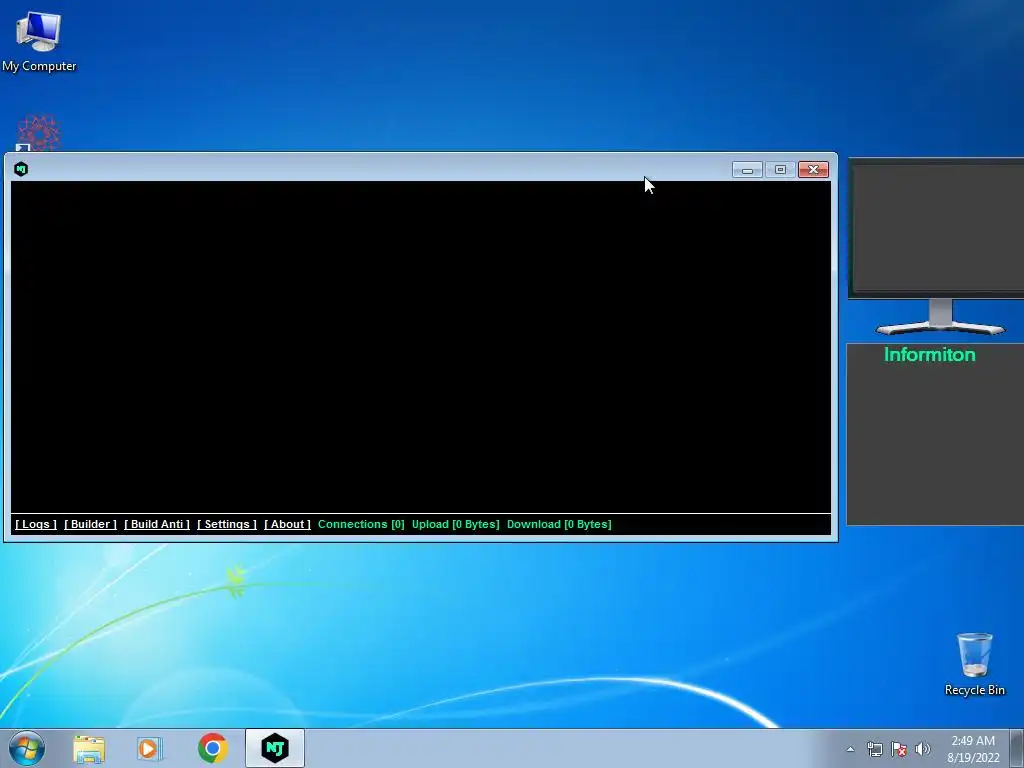Viewport: 1024px width, 768px height.
Task: Click the NJ app taskbar button
Action: coord(275,748)
